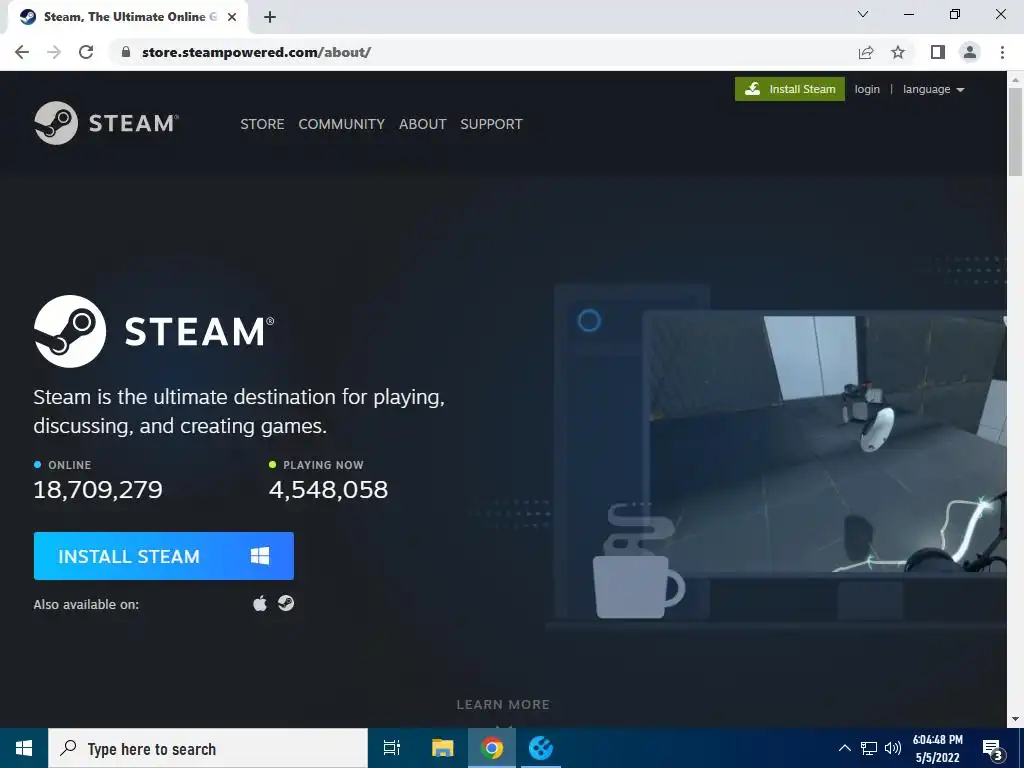Reload the page with the refresh icon
Viewport: 1024px width, 768px height.
tap(86, 52)
